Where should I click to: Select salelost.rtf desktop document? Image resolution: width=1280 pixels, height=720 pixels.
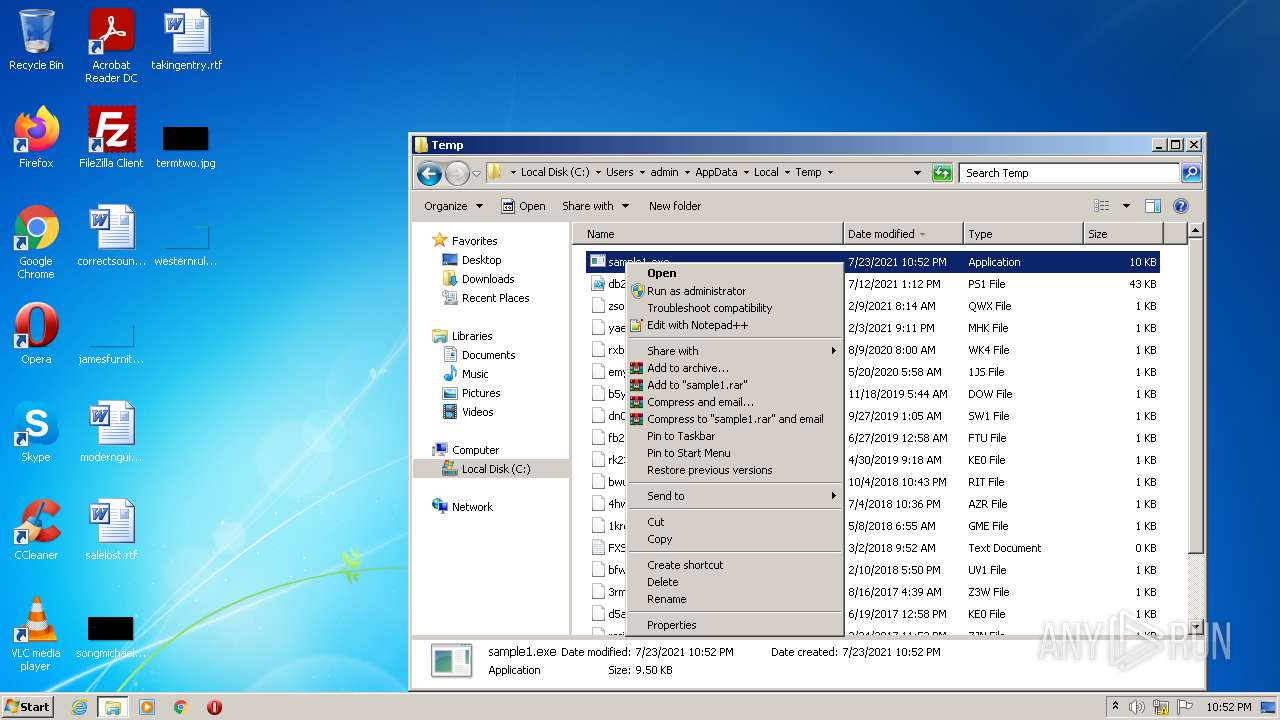111,530
